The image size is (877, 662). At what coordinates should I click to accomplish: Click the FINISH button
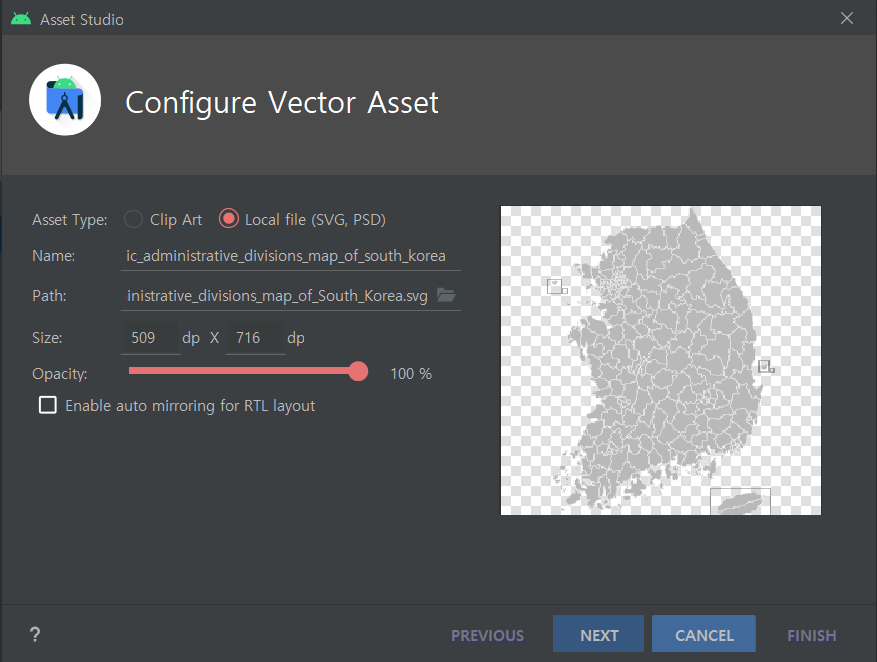pyautogui.click(x=811, y=635)
